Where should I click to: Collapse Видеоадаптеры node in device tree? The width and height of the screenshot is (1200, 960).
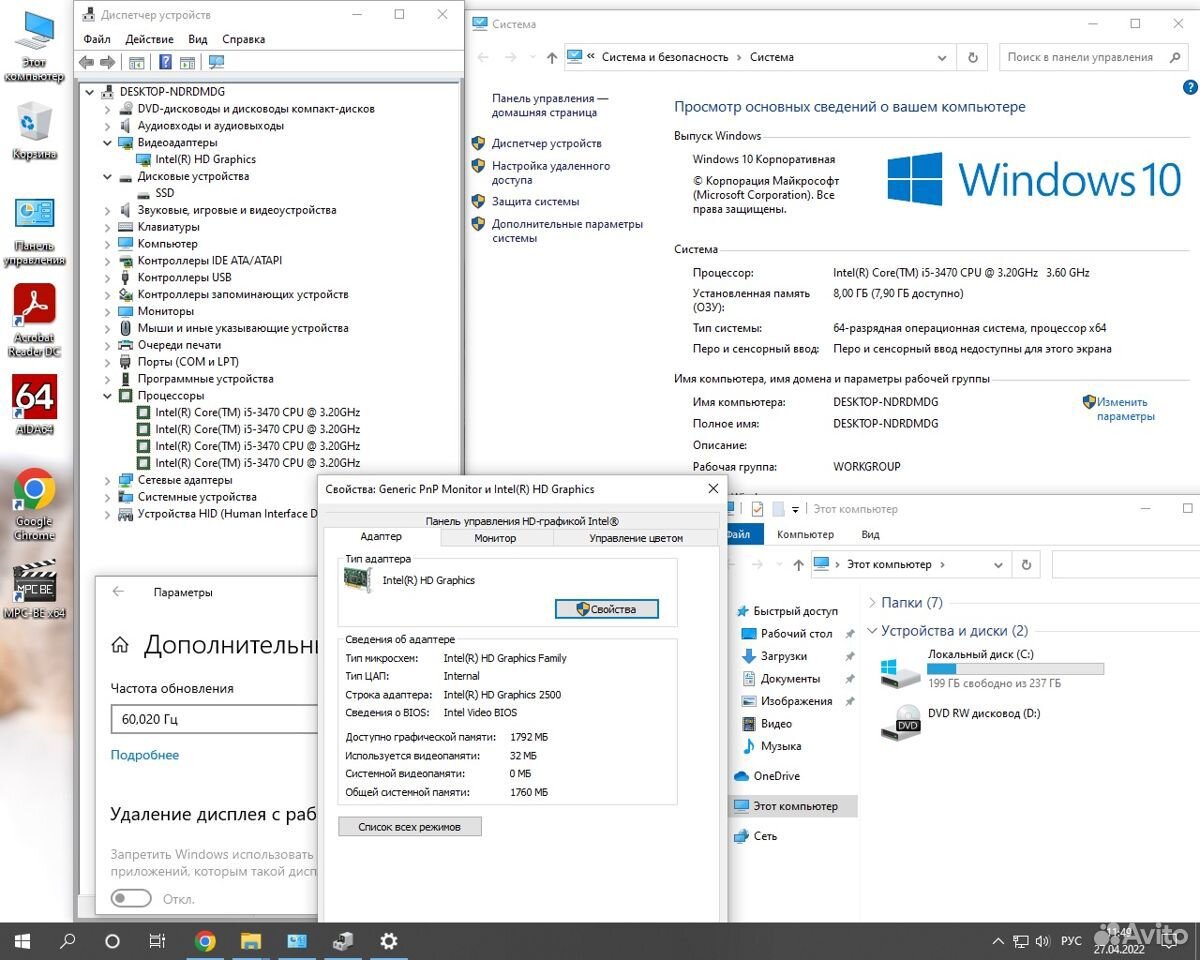[107, 143]
